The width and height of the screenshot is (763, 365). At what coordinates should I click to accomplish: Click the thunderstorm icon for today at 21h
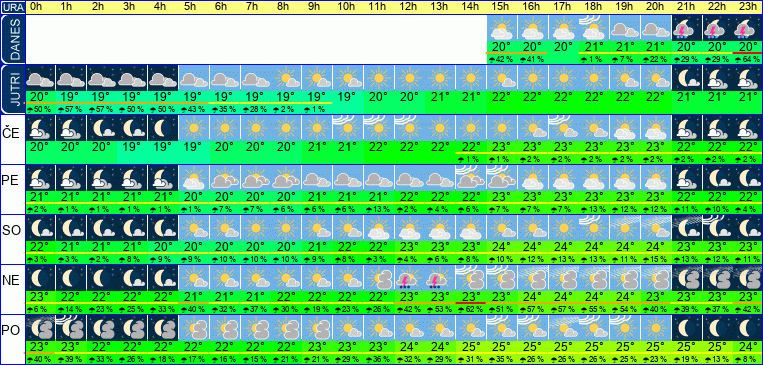(x=687, y=28)
